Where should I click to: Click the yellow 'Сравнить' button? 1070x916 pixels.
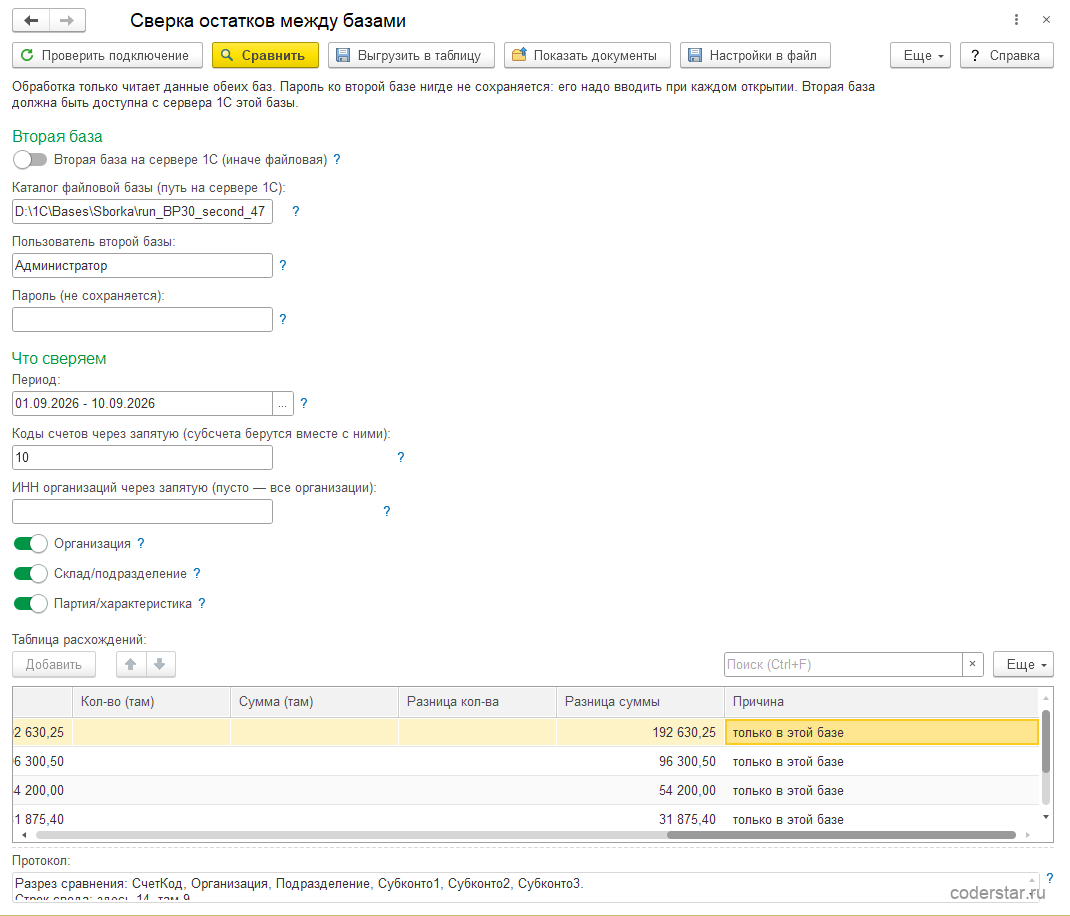pyautogui.click(x=265, y=55)
